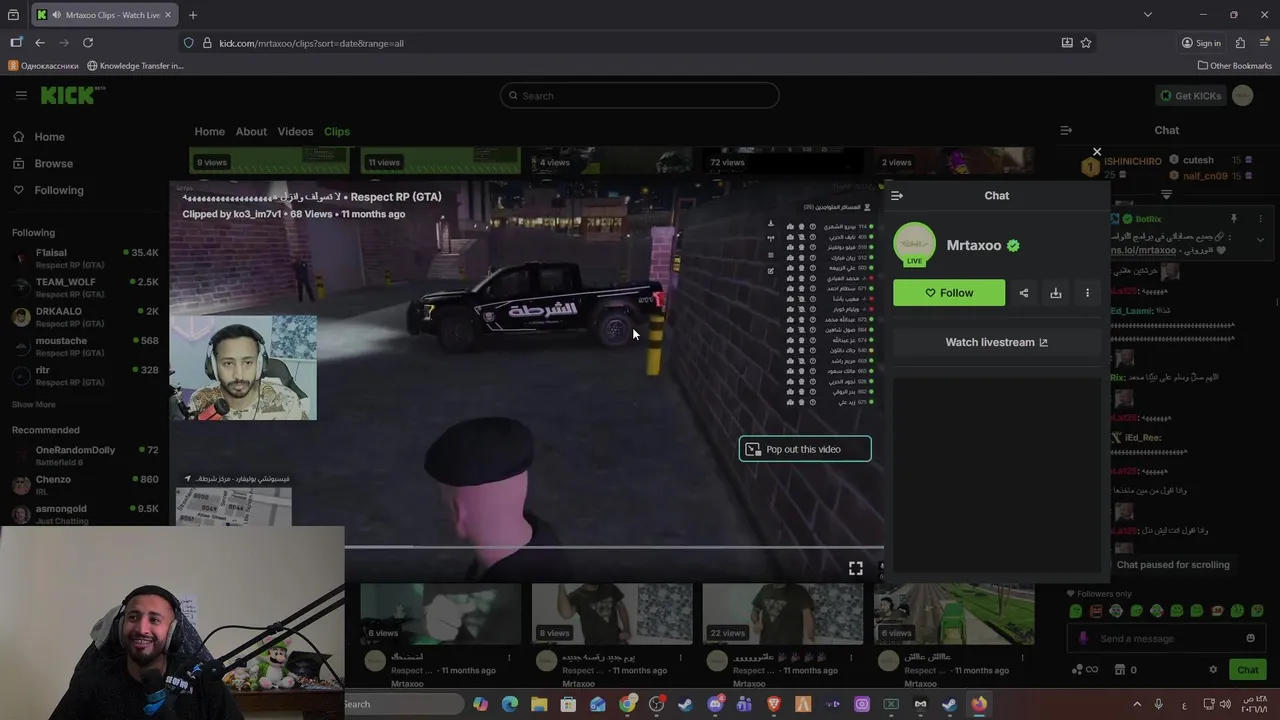Open recommended channel Chenzo
The image size is (1280, 720).
(x=85, y=484)
